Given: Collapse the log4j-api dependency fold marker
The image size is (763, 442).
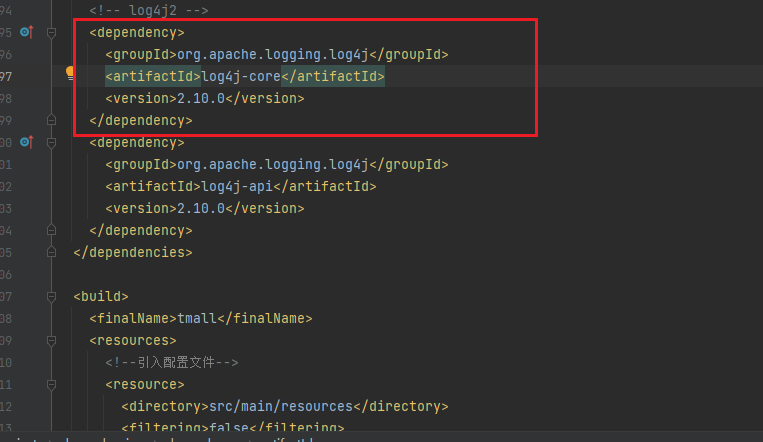Looking at the screenshot, I should coord(53,143).
